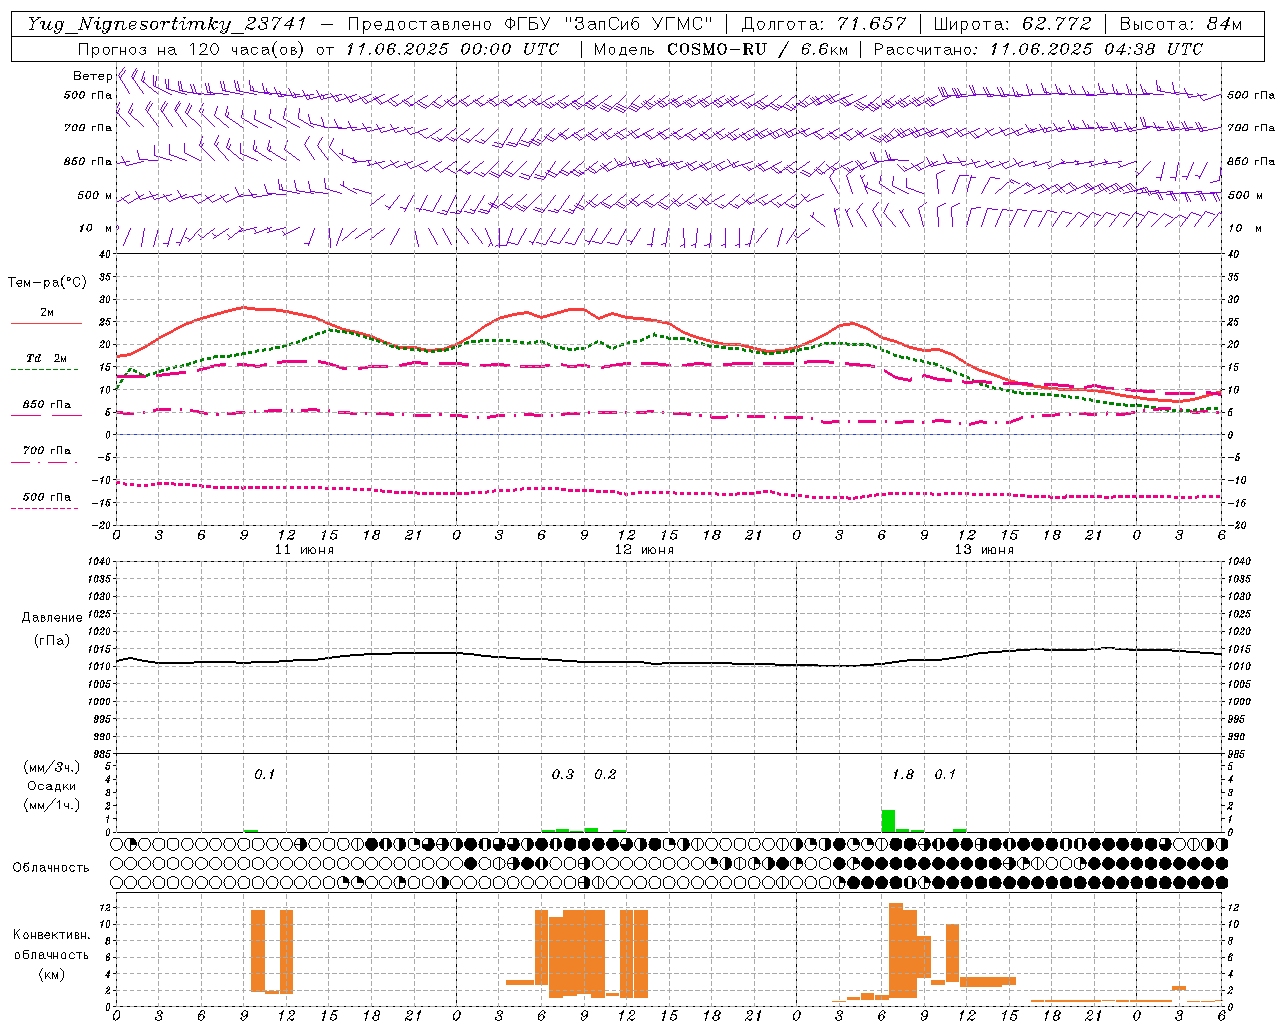Click the Облачность cloud cover label
Image resolution: width=1280 pixels, height=1024 pixels.
(51, 868)
